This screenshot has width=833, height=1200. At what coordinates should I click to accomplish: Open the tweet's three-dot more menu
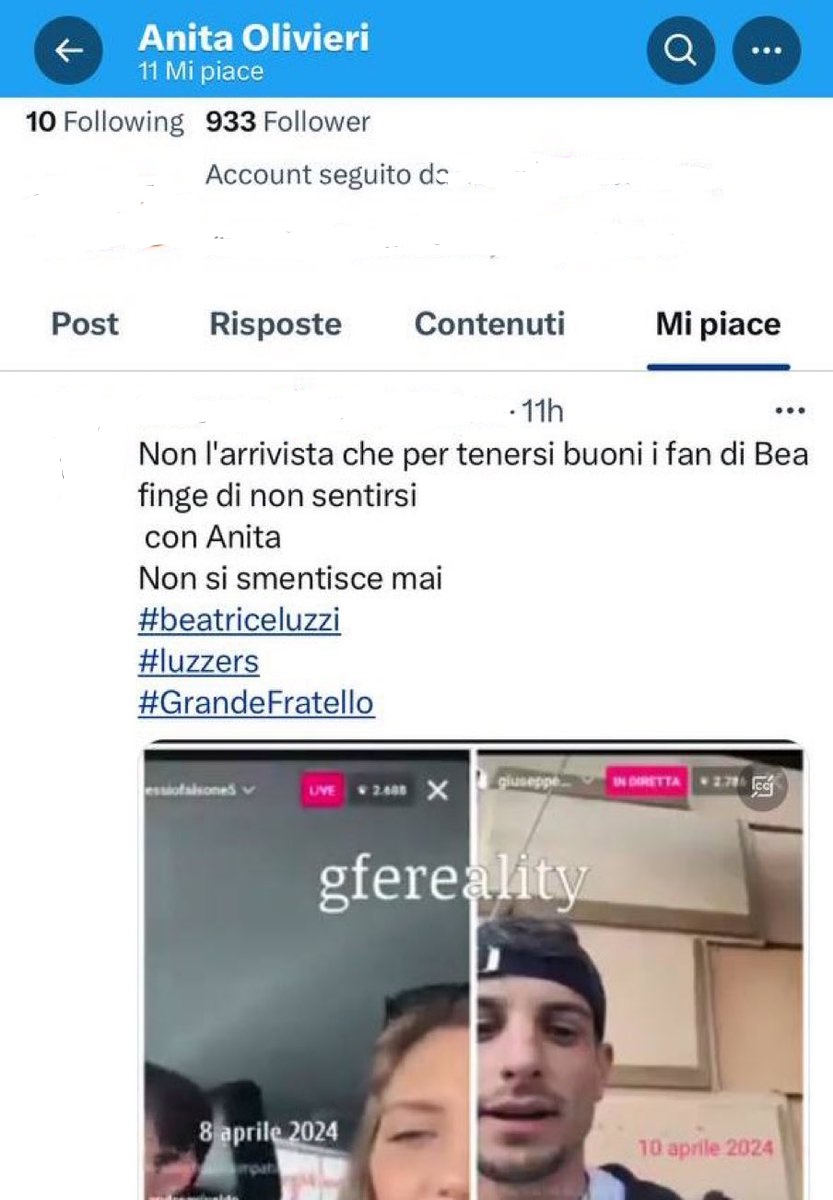(x=790, y=410)
